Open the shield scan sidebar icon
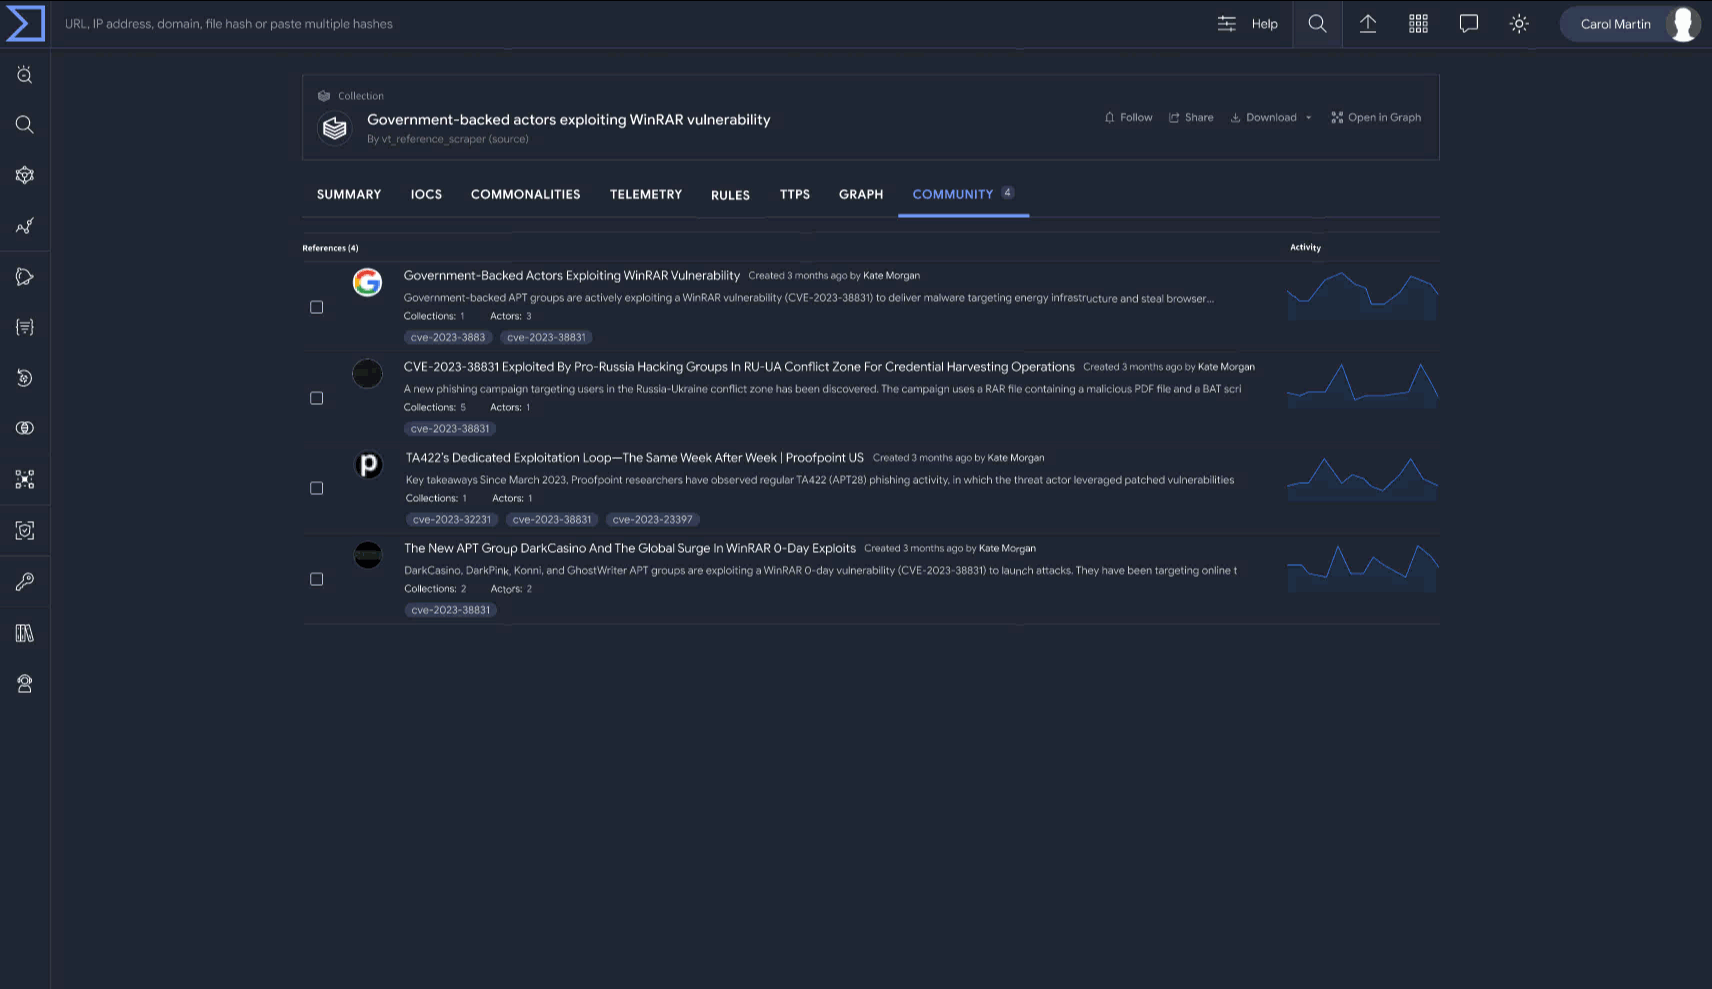Screen dimensions: 1712x989 [25, 530]
